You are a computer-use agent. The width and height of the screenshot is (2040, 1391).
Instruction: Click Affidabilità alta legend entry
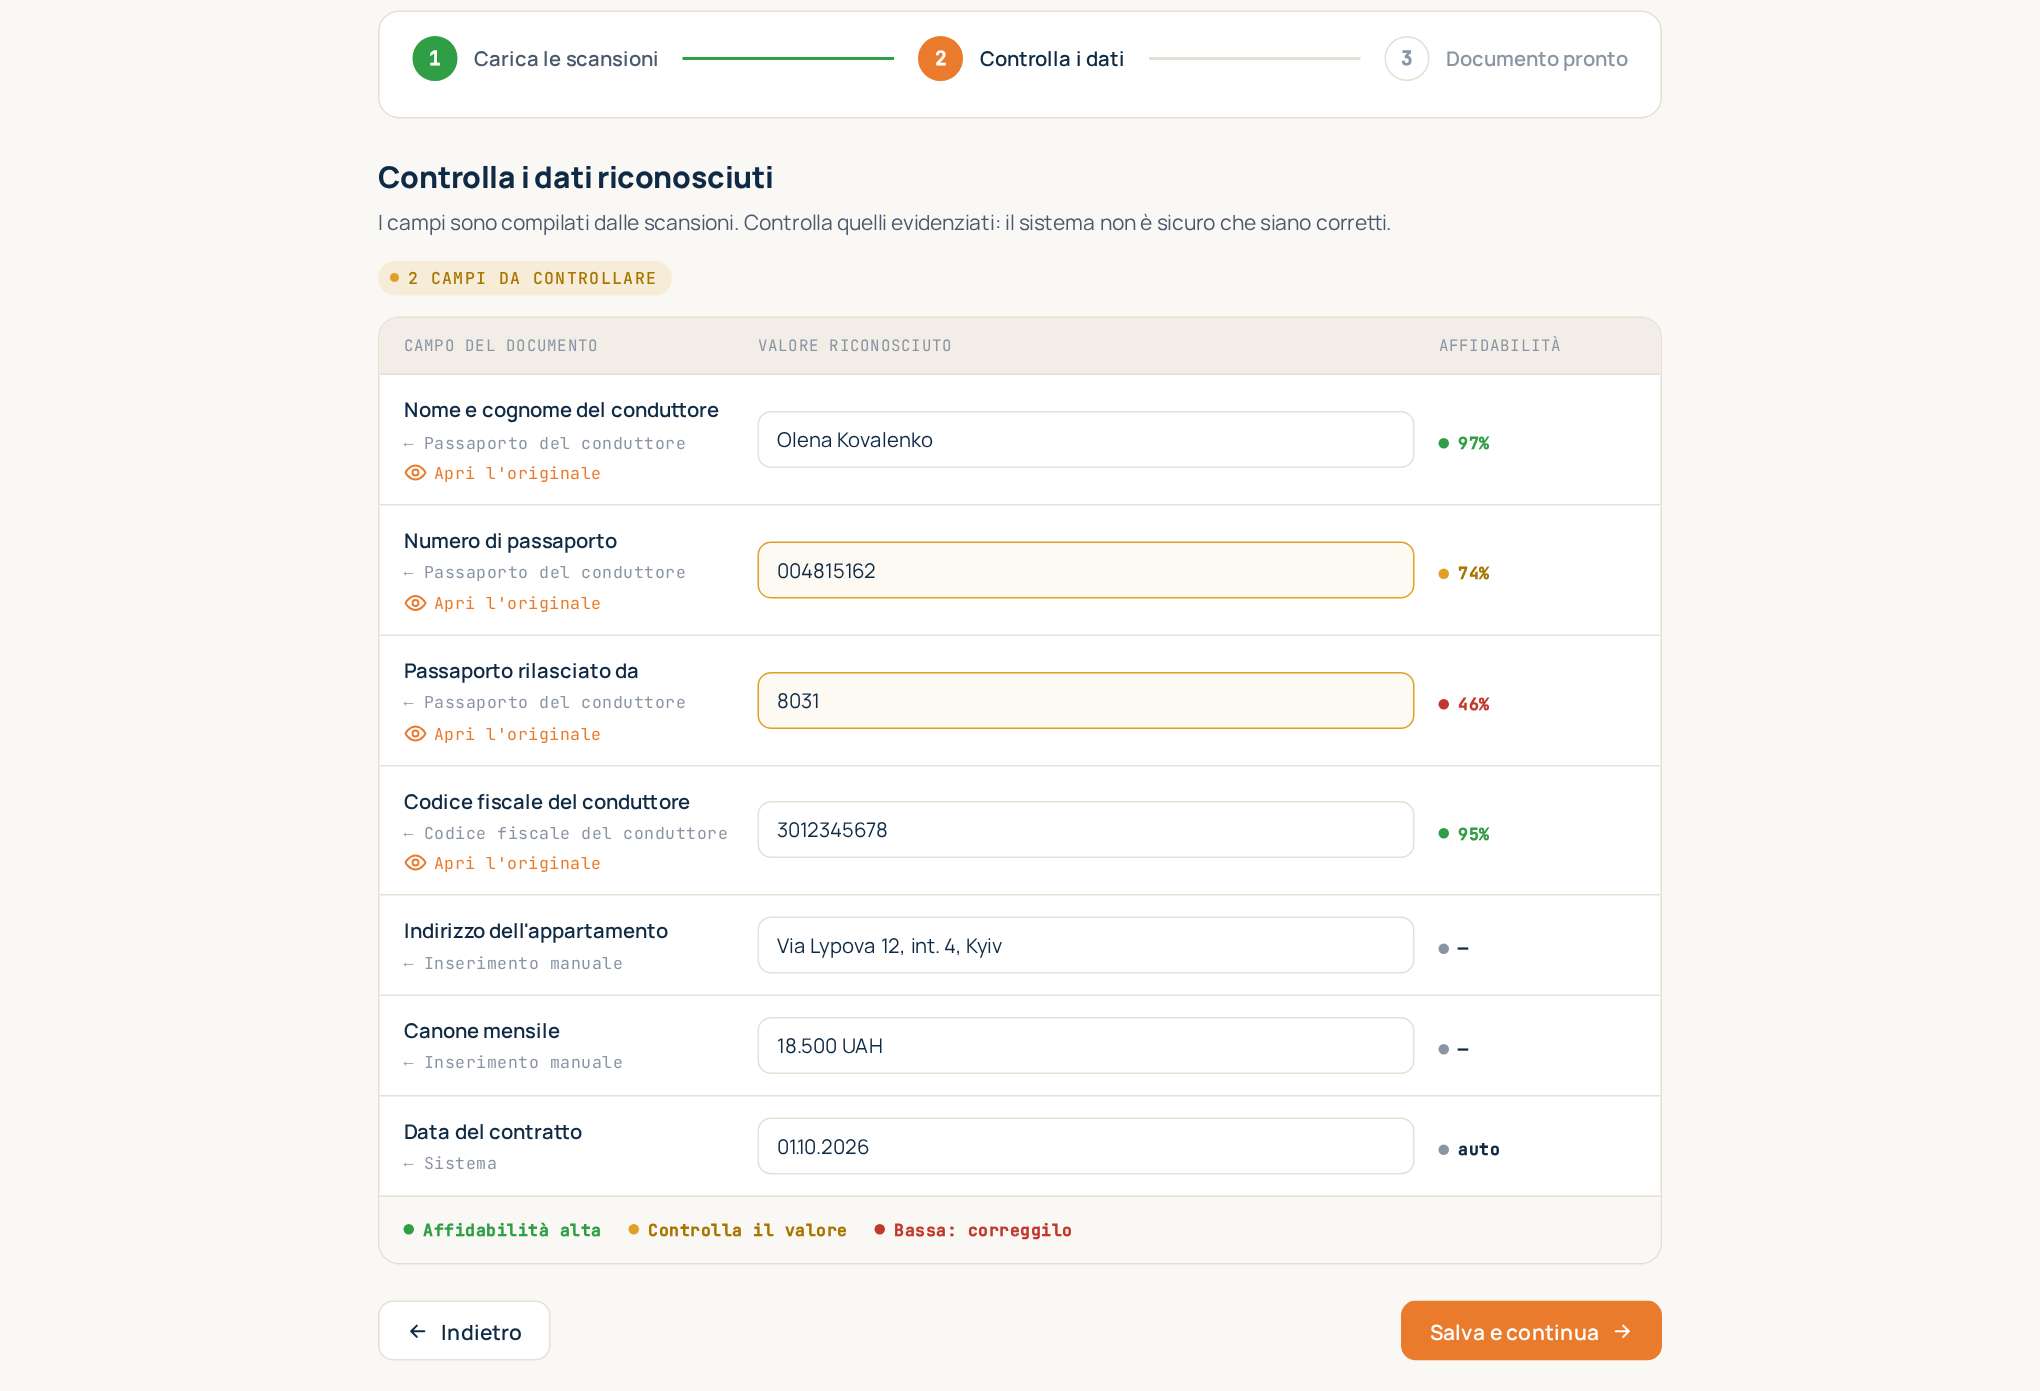pos(502,1230)
